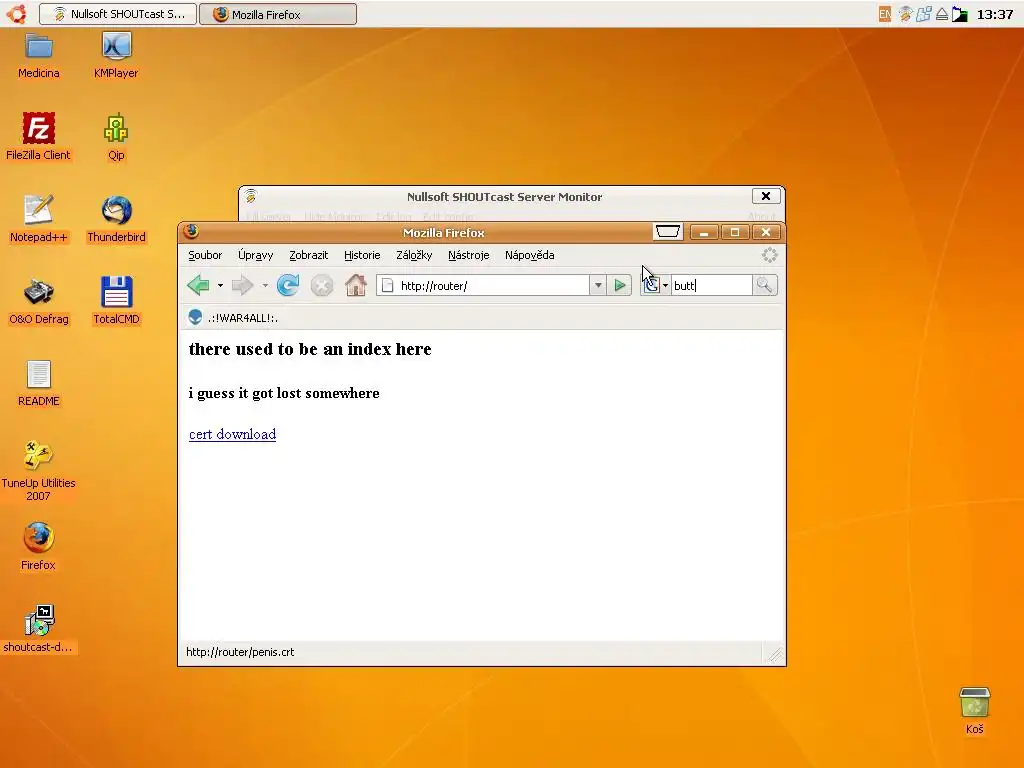Image resolution: width=1024 pixels, height=768 pixels.
Task: Reload the current page
Action: [x=287, y=285]
